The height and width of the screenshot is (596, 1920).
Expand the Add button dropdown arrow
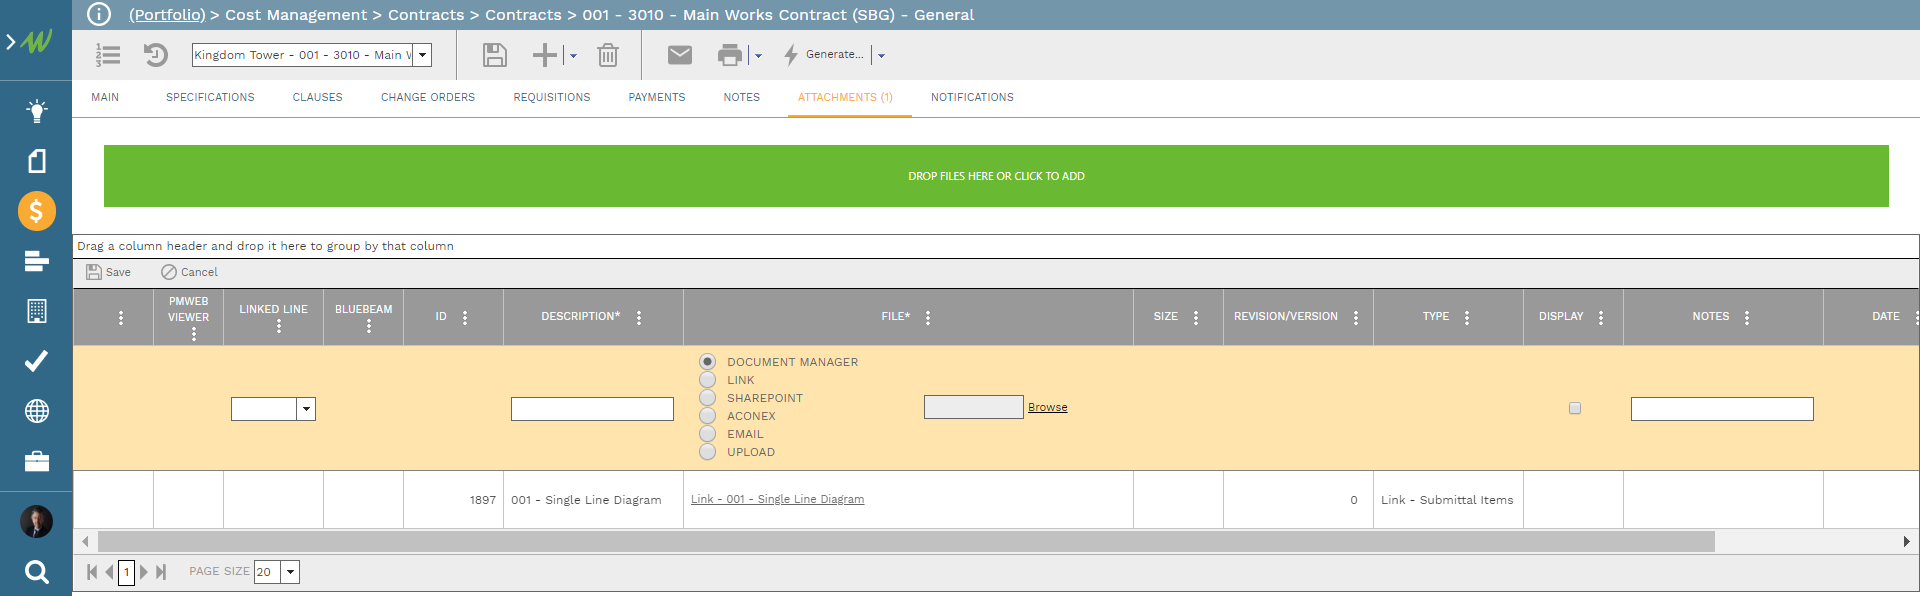coord(573,56)
